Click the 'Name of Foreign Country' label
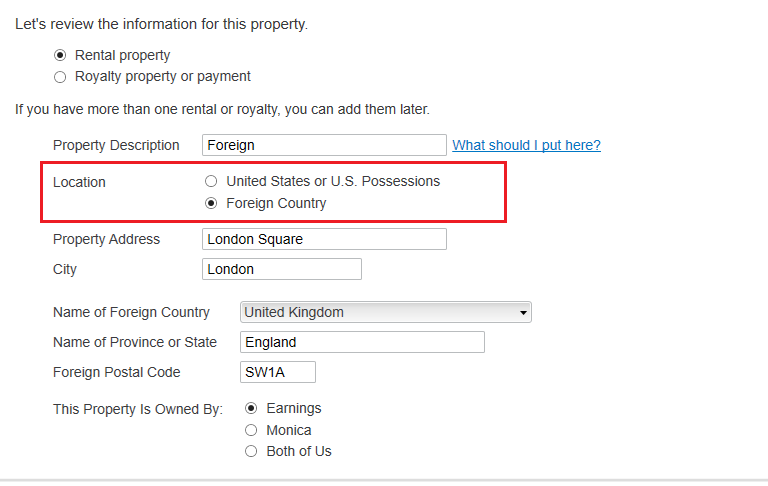 tap(131, 312)
